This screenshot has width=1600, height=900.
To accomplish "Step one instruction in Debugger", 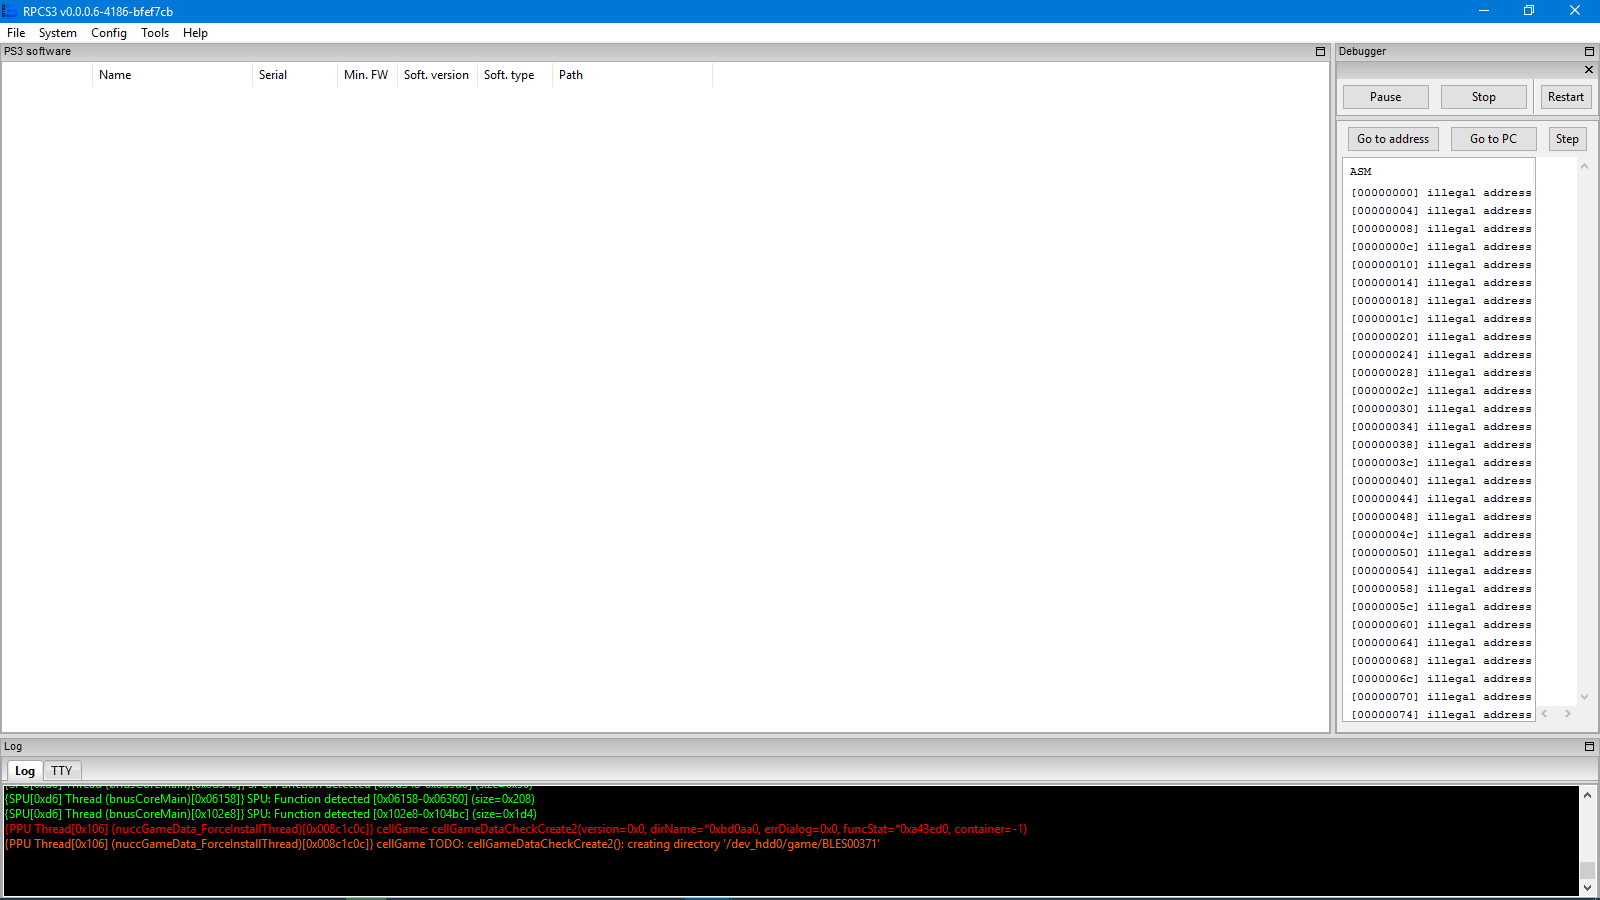I will click(x=1566, y=139).
